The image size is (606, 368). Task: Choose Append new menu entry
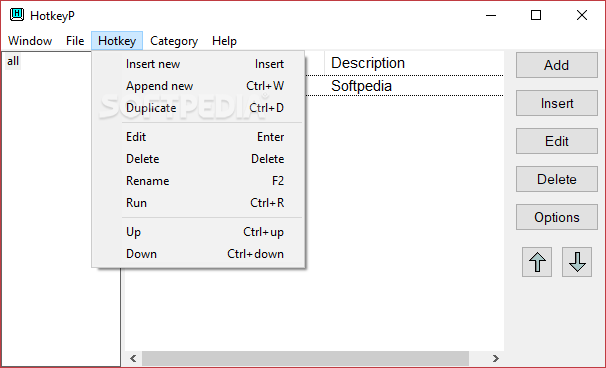198,86
